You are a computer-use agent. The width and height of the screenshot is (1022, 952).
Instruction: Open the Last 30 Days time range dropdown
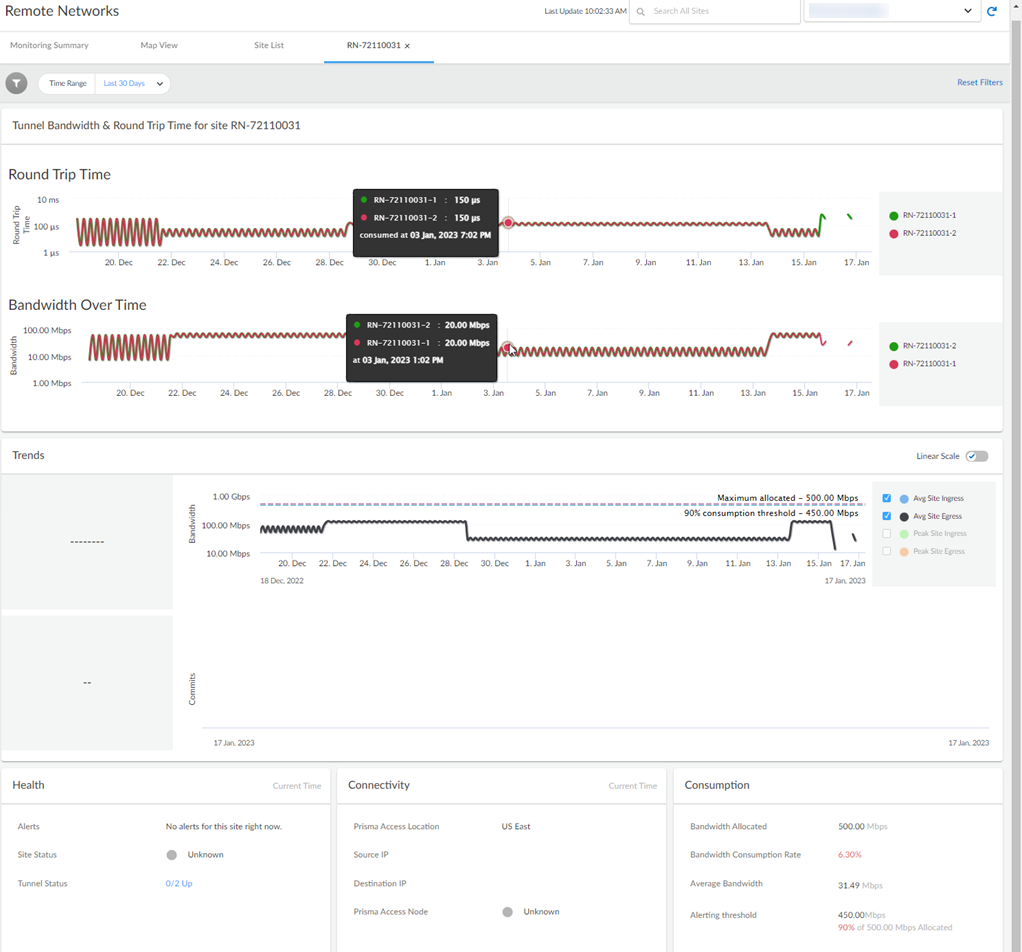click(133, 84)
